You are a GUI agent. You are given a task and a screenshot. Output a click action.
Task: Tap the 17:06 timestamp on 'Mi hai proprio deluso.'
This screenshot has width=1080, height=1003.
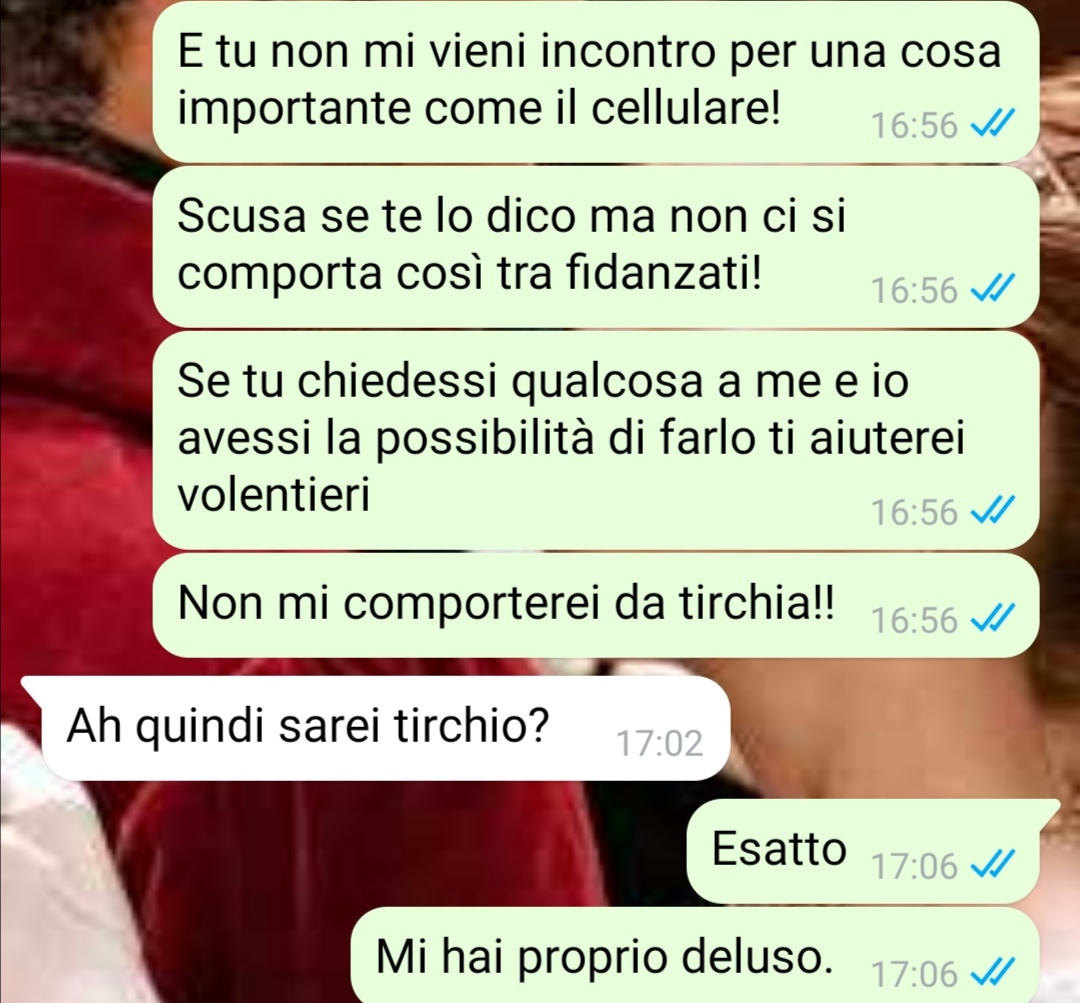(x=914, y=973)
